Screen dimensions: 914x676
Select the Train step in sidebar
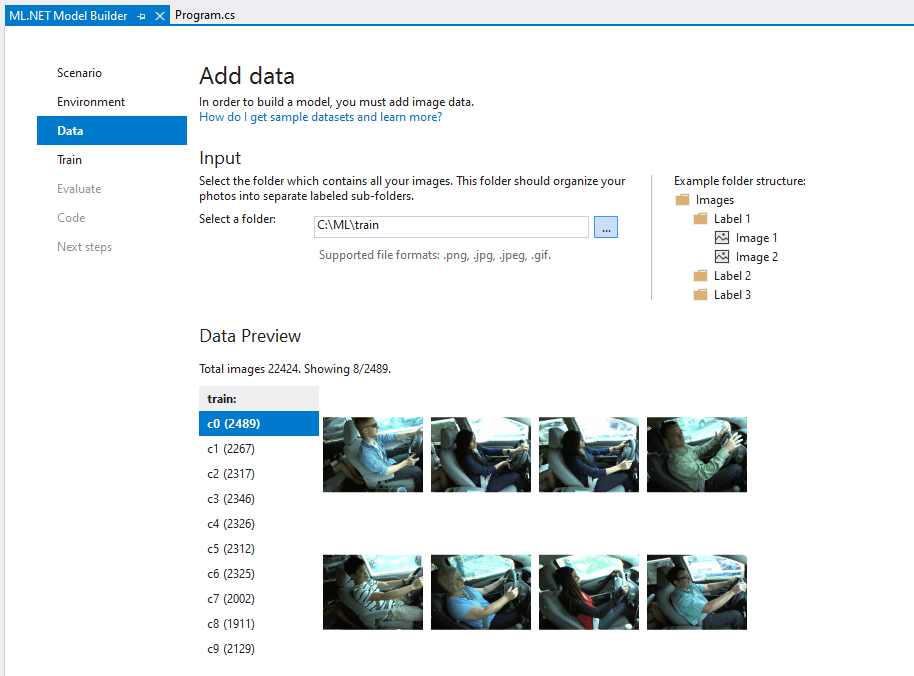pyautogui.click(x=69, y=160)
